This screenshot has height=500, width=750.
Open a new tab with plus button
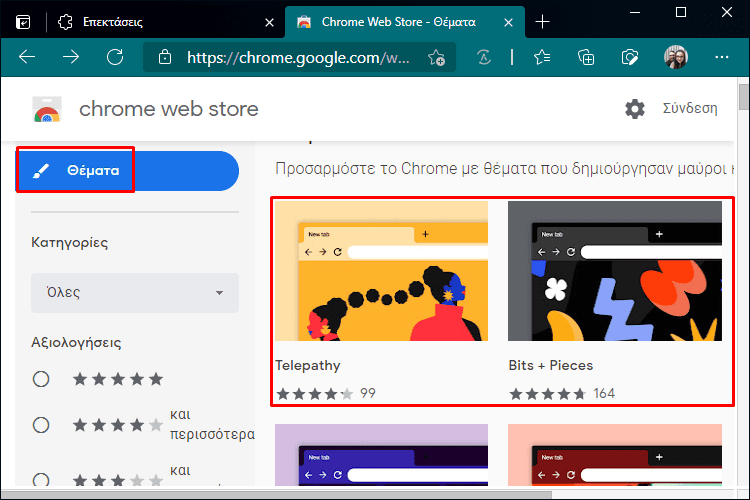pyautogui.click(x=542, y=22)
